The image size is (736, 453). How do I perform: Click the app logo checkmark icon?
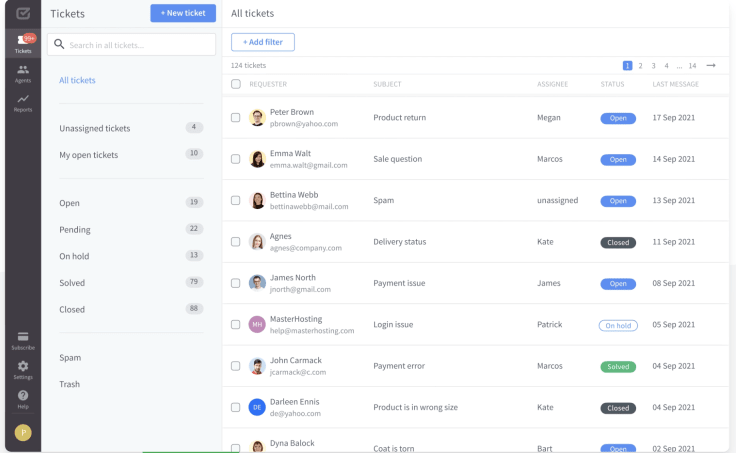(x=23, y=14)
